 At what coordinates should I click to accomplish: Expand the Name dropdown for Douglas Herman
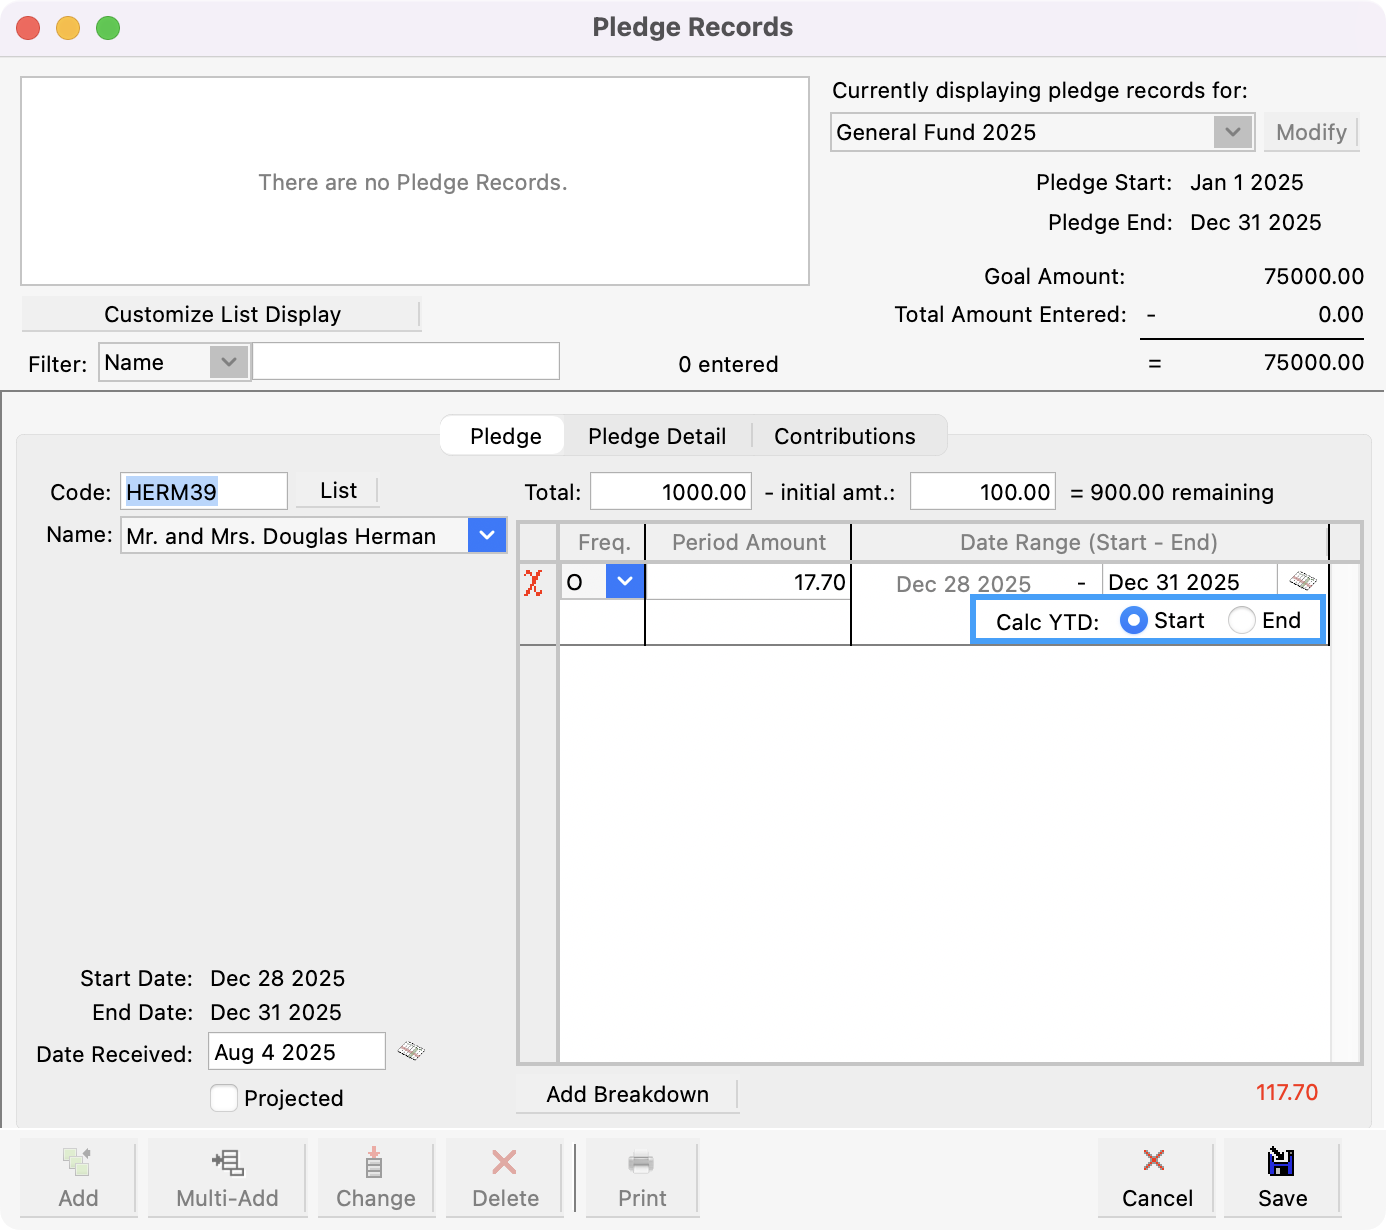[487, 535]
